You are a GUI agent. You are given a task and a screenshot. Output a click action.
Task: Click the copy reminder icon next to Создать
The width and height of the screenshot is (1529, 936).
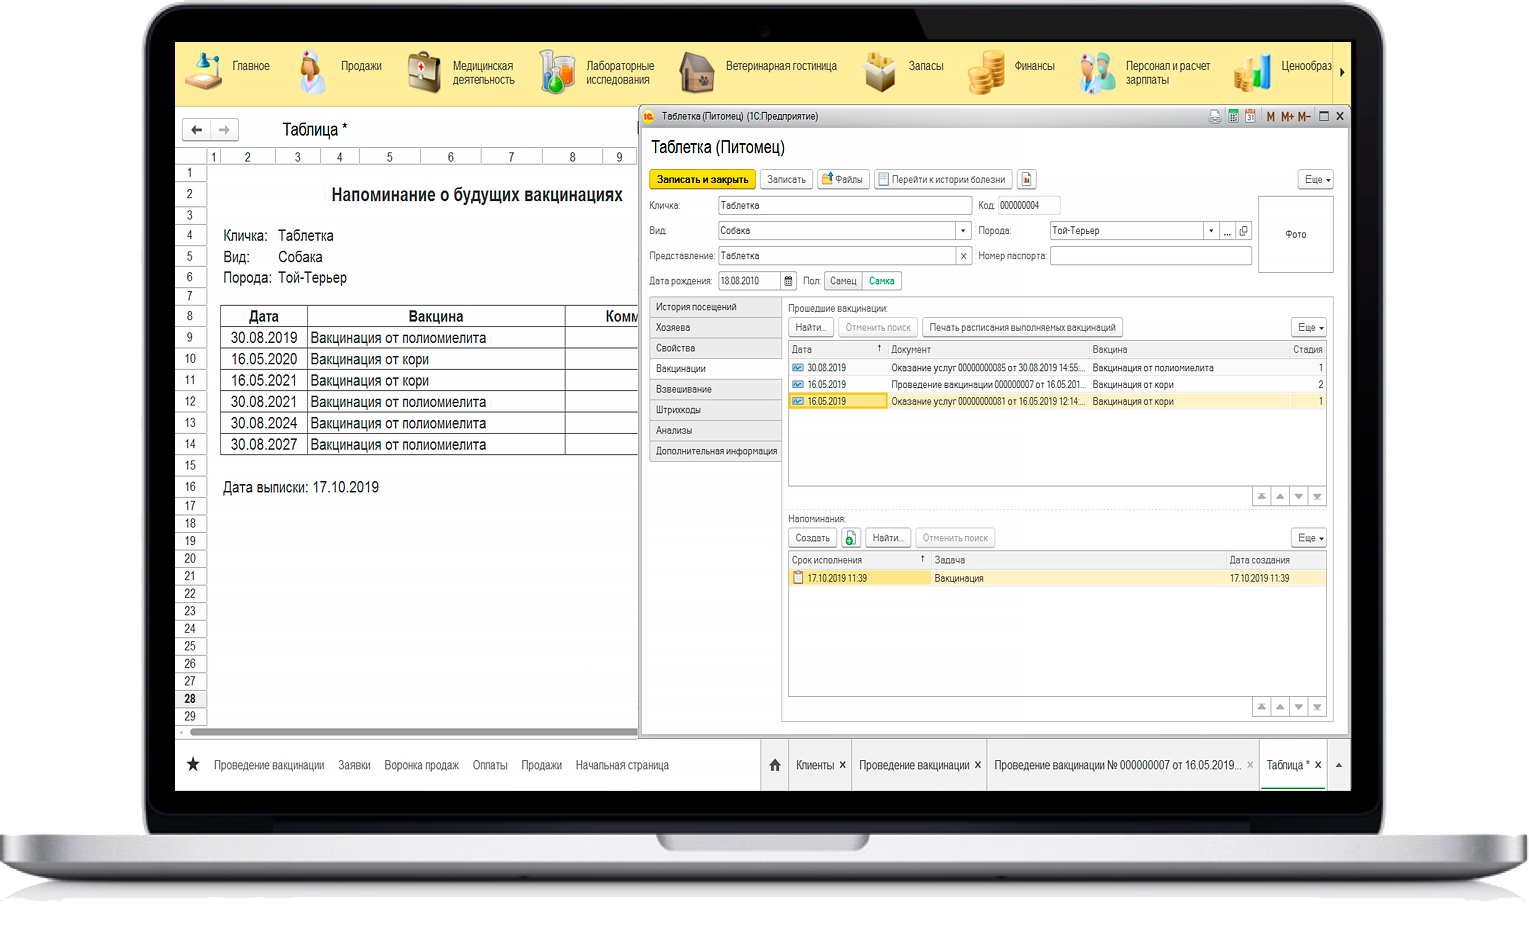coord(850,538)
